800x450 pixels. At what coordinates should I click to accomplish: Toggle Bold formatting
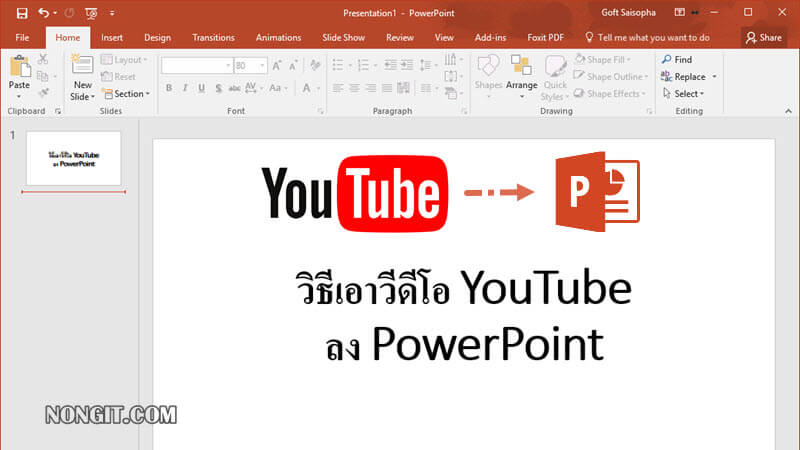tap(169, 88)
